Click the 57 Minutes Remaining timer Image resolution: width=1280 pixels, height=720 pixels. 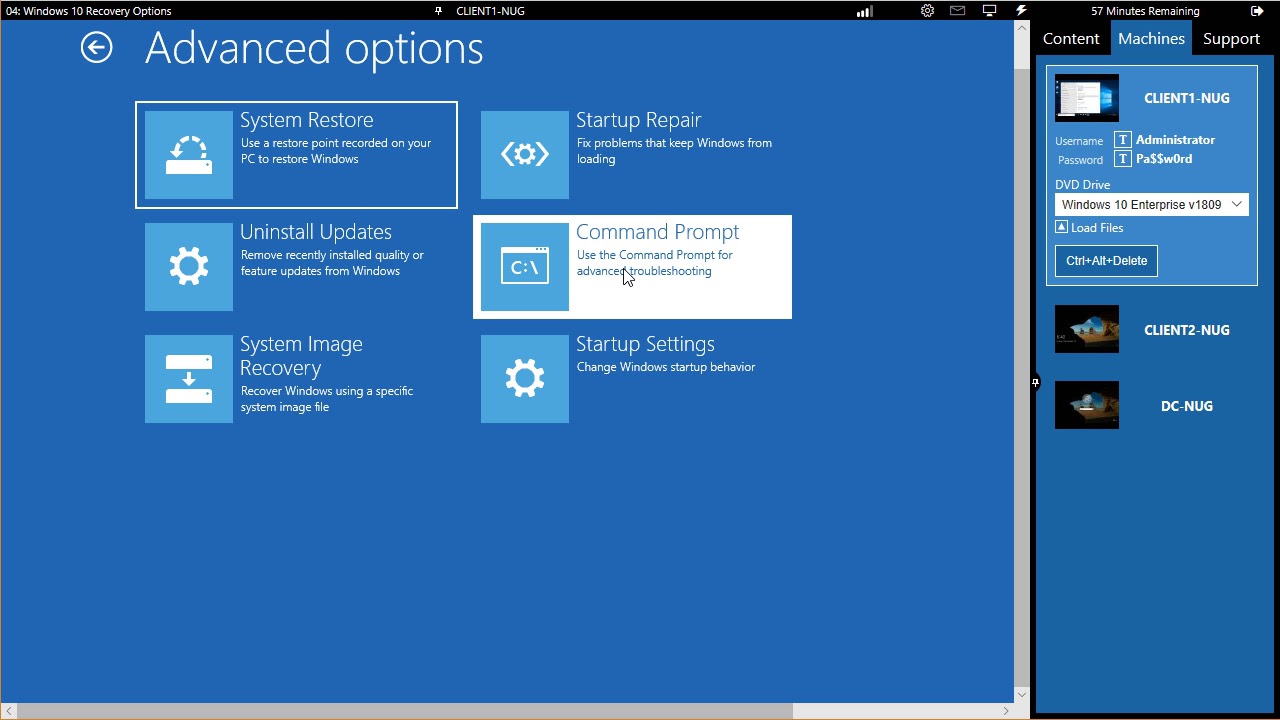pos(1145,11)
